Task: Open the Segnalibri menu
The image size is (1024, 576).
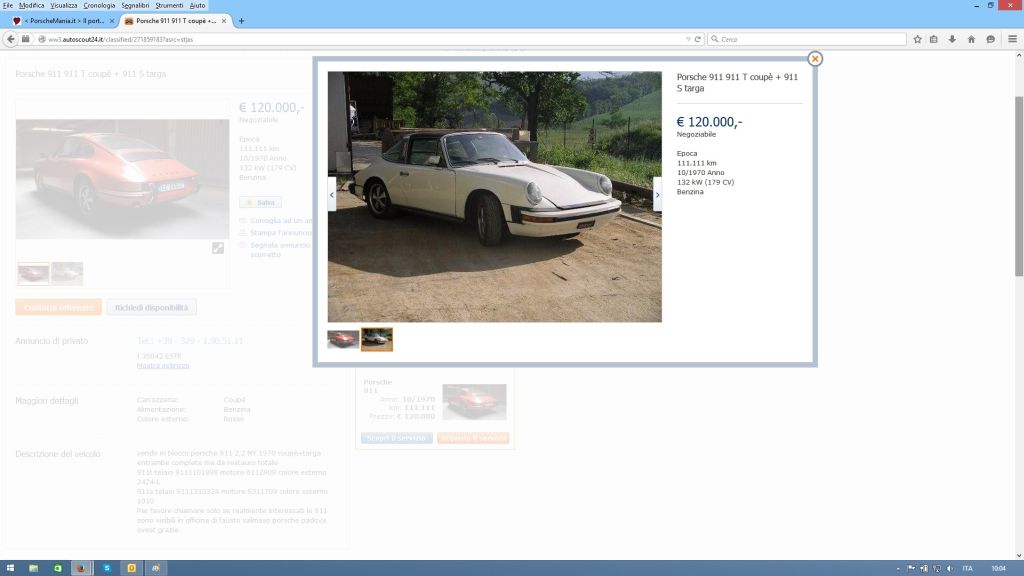Action: 135,5
